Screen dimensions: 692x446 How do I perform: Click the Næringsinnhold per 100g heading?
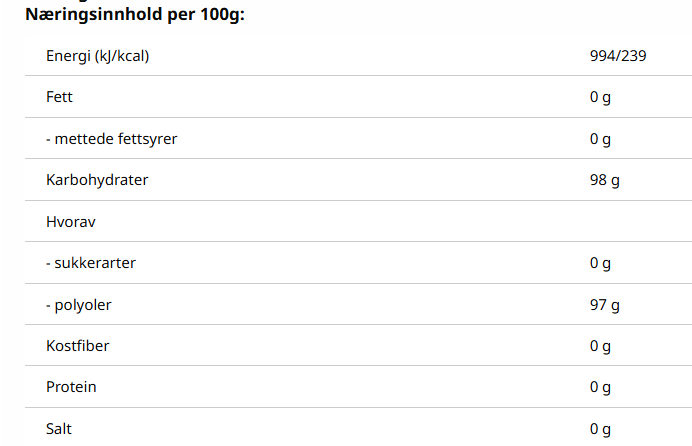click(x=135, y=15)
